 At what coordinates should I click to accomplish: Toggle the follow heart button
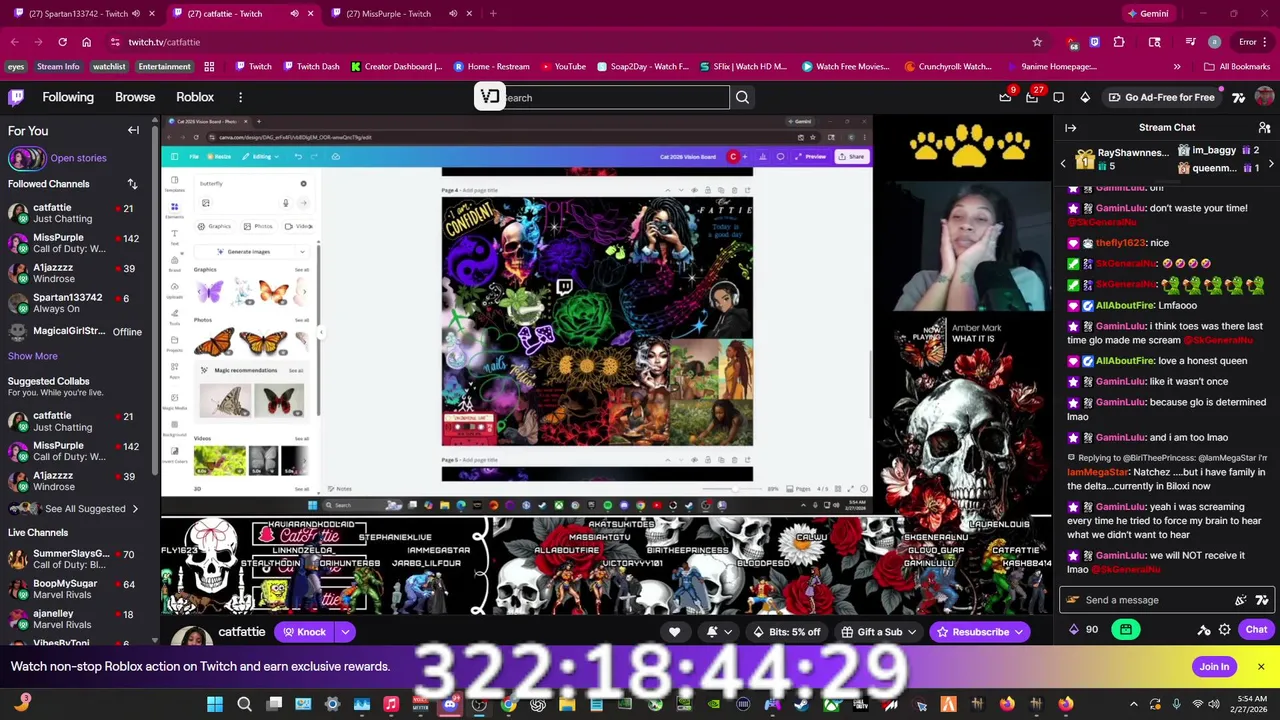point(675,632)
